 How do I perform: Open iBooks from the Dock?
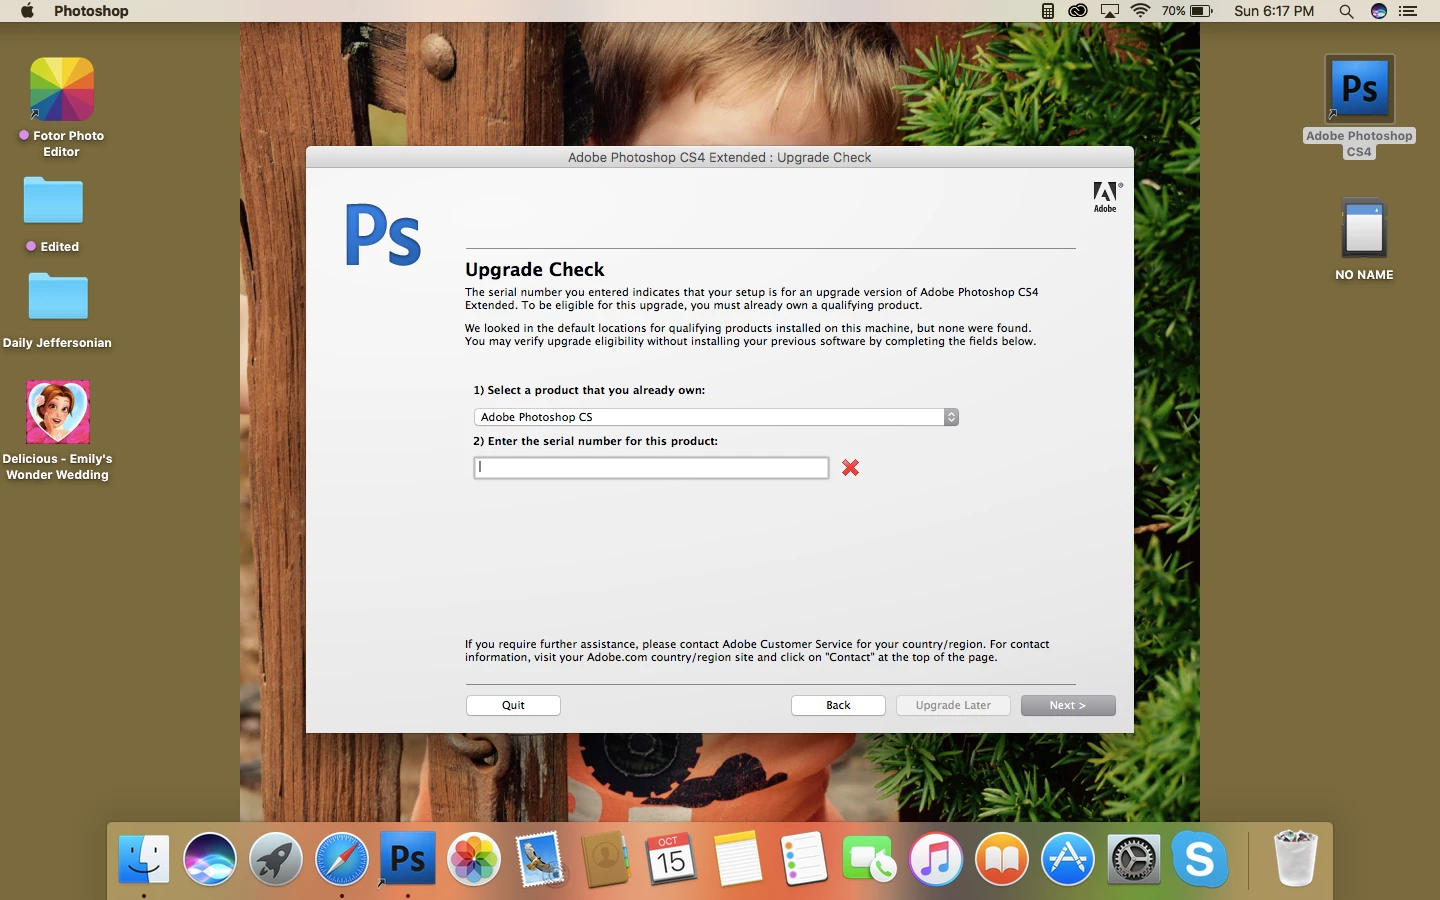[1002, 859]
